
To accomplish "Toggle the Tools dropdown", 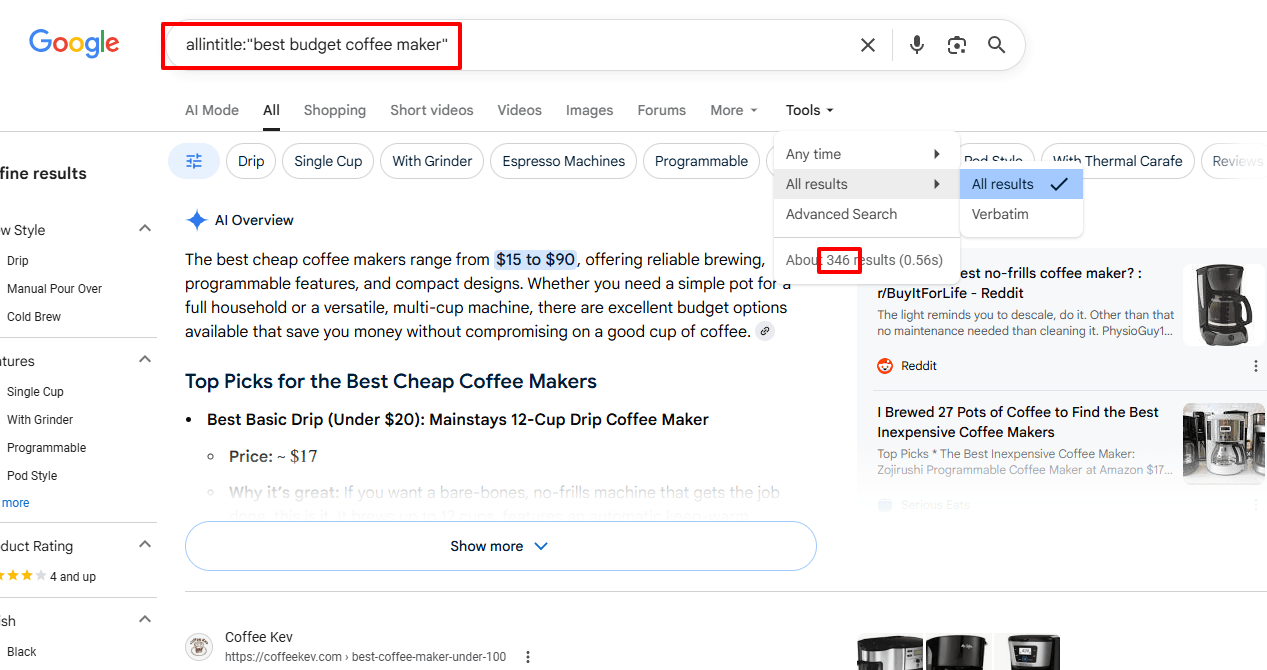I will tap(810, 110).
